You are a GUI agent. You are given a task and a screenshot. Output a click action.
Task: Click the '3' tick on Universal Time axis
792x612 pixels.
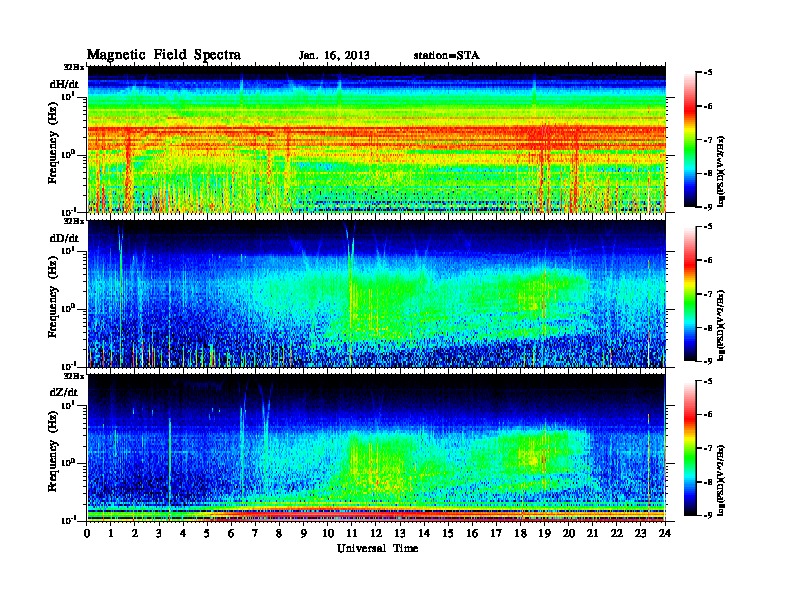(159, 533)
